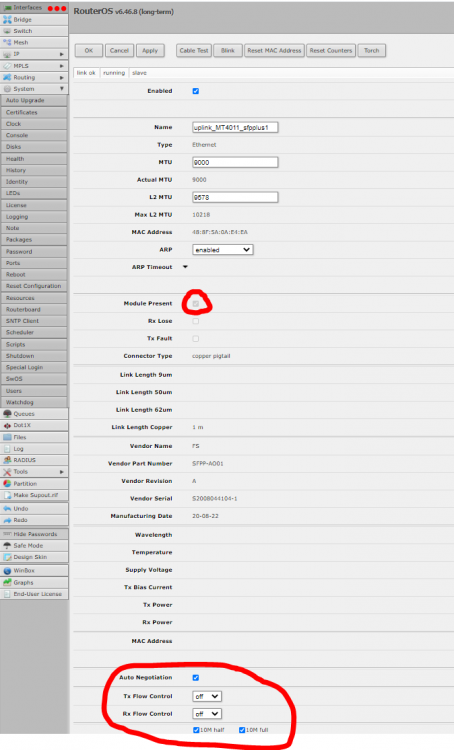Click the Safe Mode umbrella icon

(7, 545)
